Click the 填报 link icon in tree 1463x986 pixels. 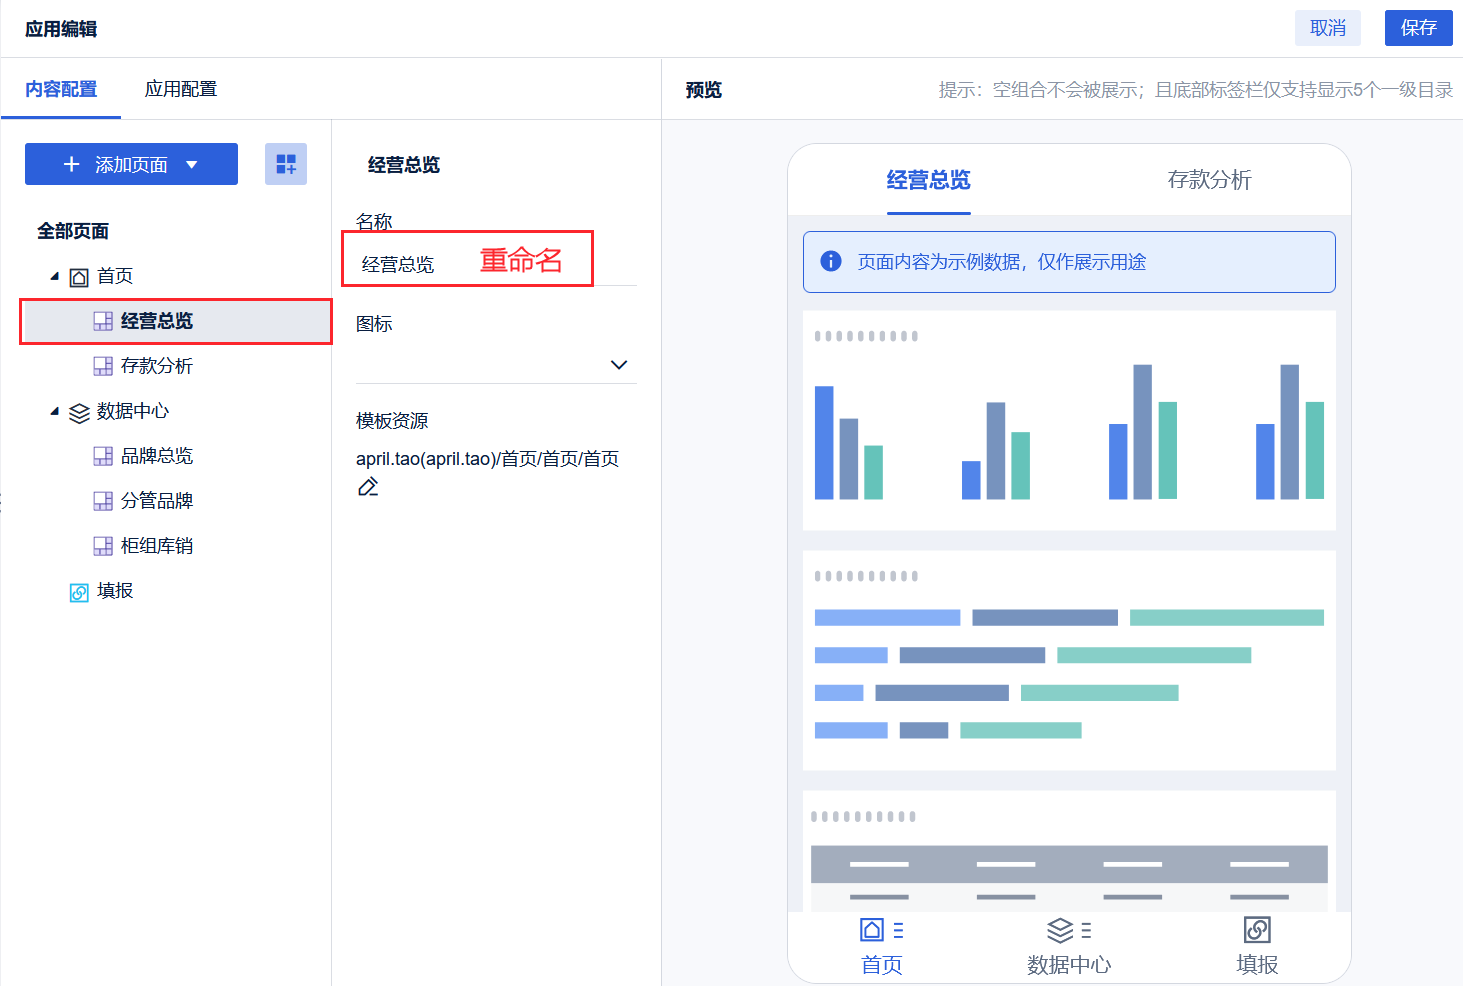tap(79, 592)
